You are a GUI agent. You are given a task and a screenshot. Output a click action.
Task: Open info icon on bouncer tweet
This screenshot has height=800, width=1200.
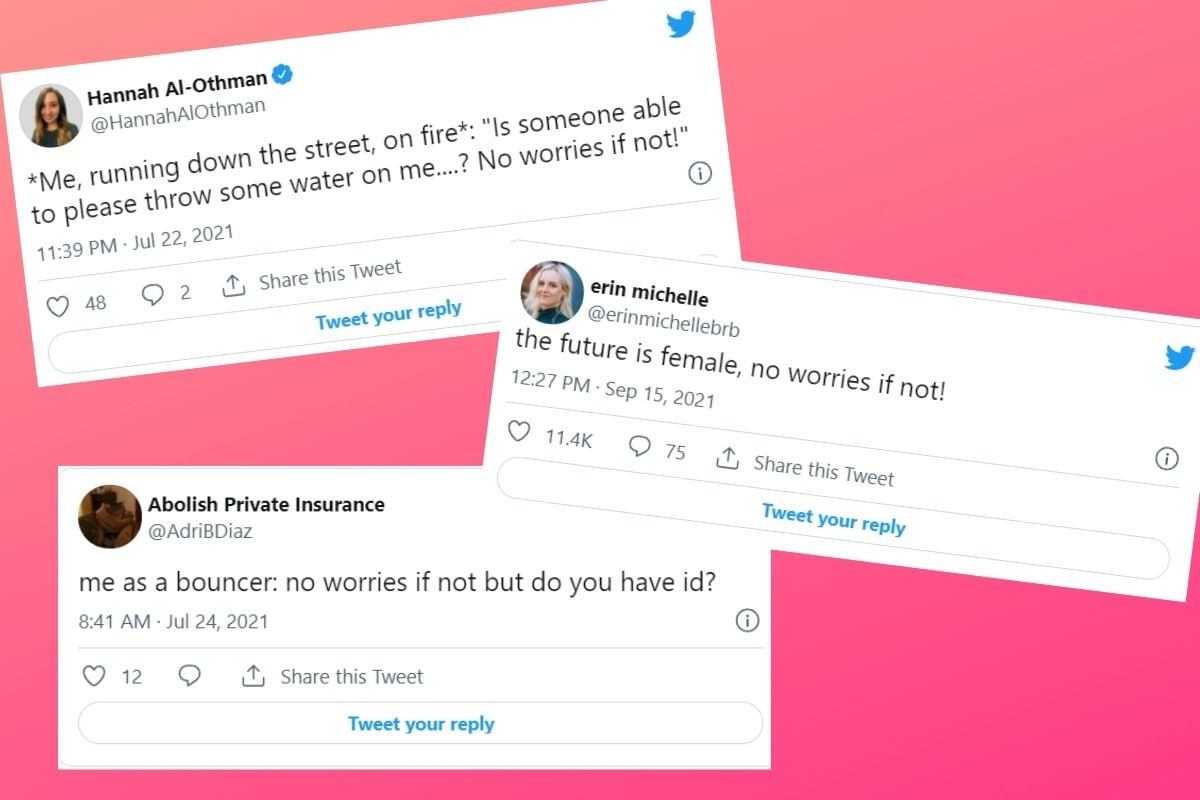(747, 621)
